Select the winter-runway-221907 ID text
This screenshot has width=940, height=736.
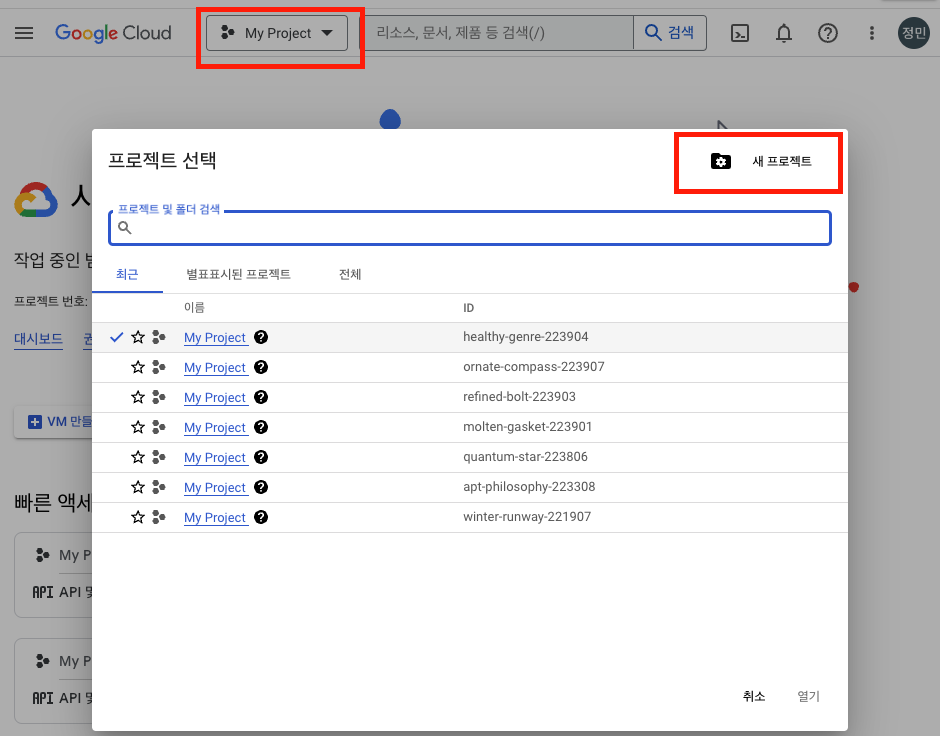click(x=527, y=517)
